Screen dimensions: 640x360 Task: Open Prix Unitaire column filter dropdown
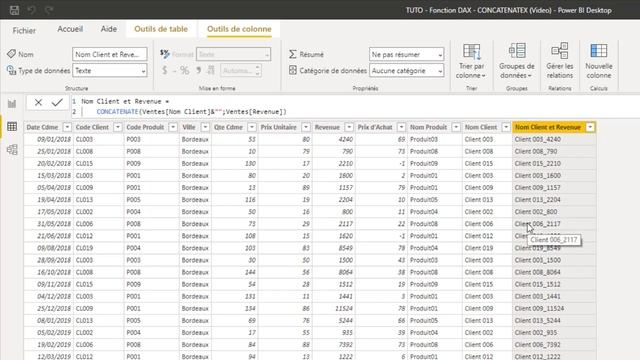[x=306, y=127]
